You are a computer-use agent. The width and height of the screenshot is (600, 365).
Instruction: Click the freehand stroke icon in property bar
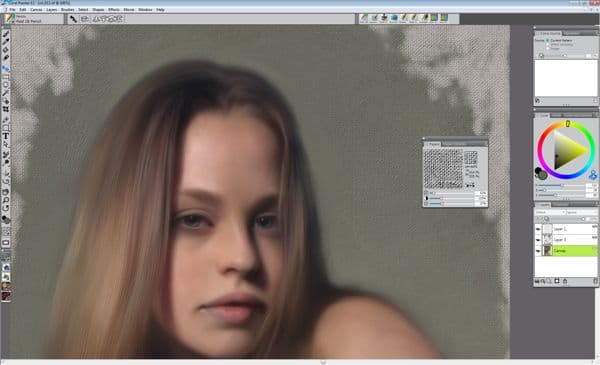pos(73,19)
